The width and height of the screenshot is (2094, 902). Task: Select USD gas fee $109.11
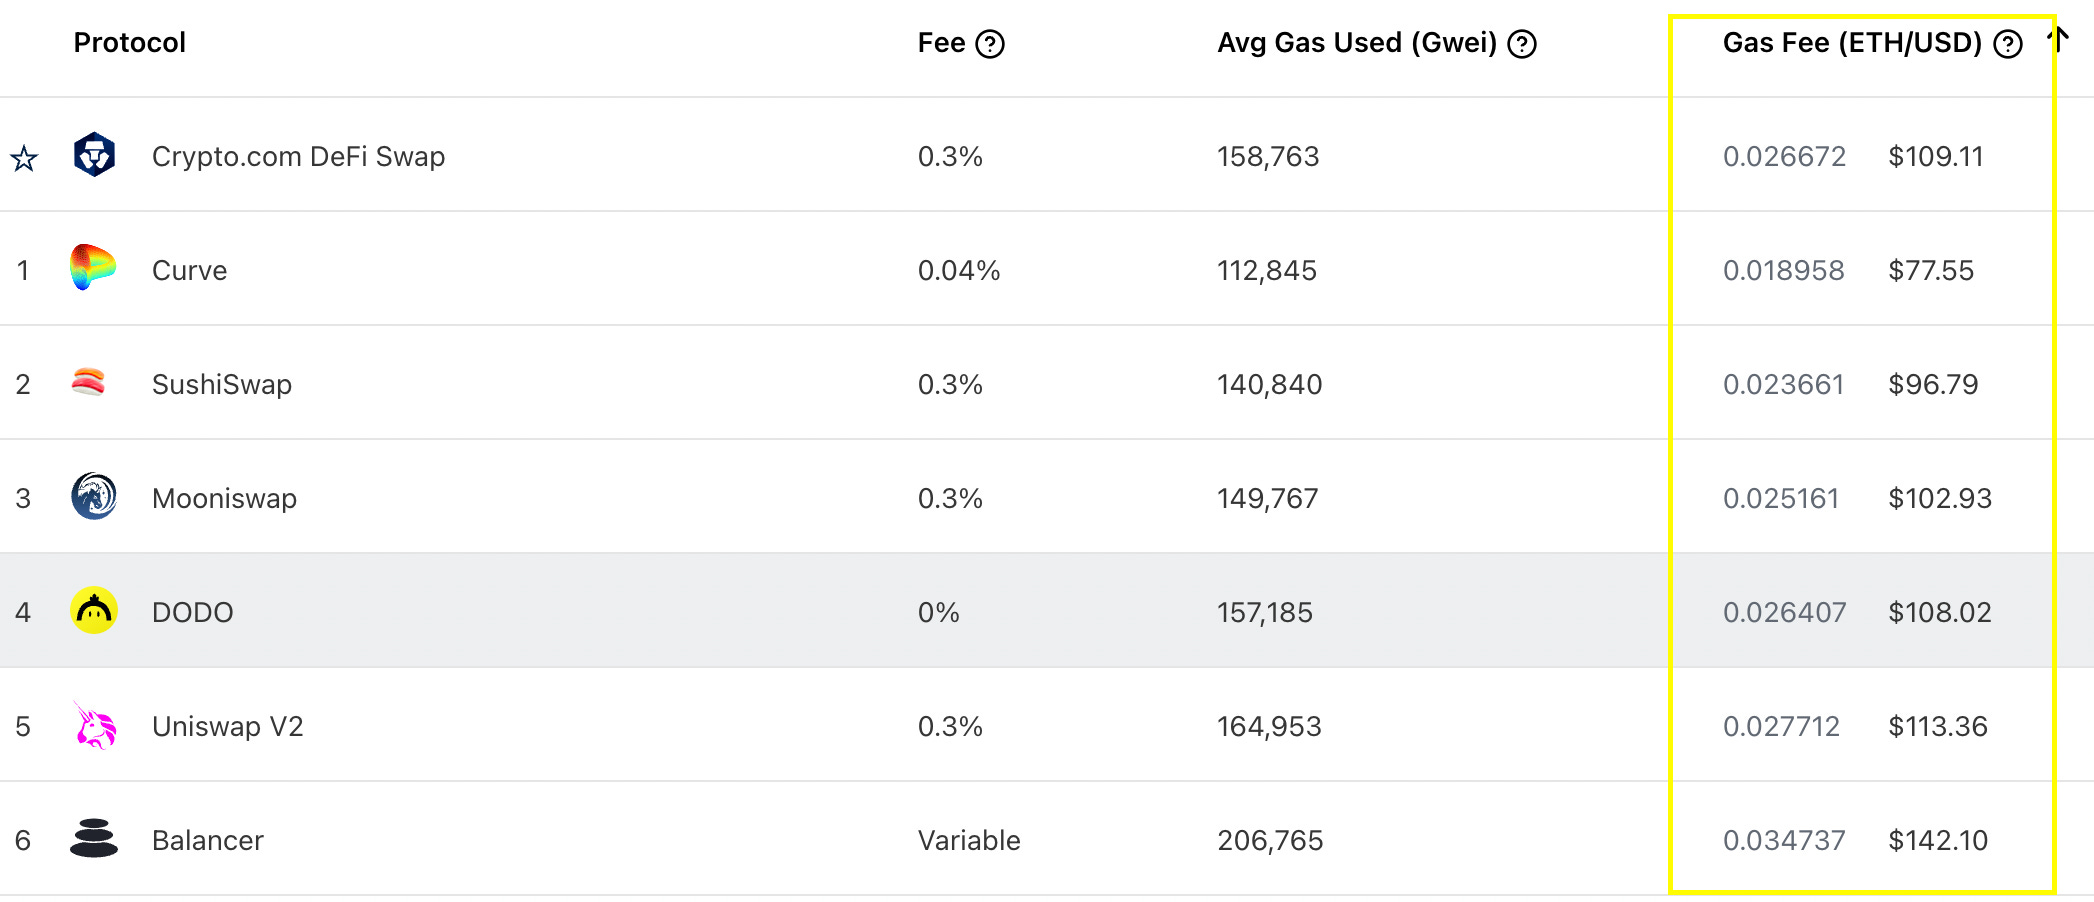[1935, 156]
